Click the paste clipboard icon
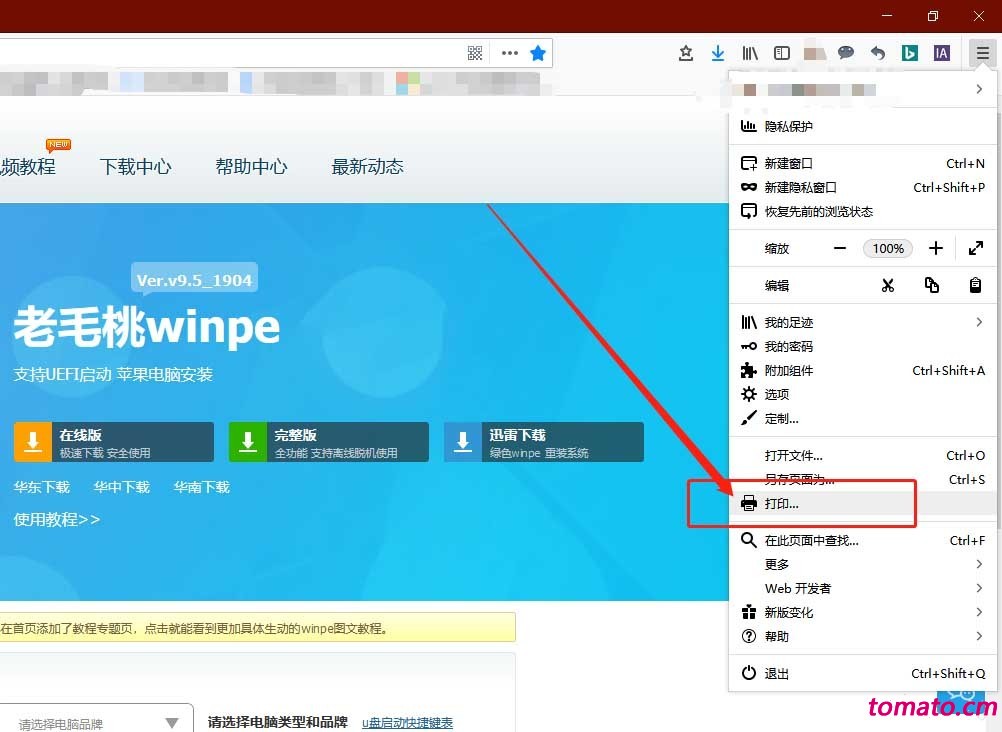Screen dimensions: 1002x732 [975, 285]
